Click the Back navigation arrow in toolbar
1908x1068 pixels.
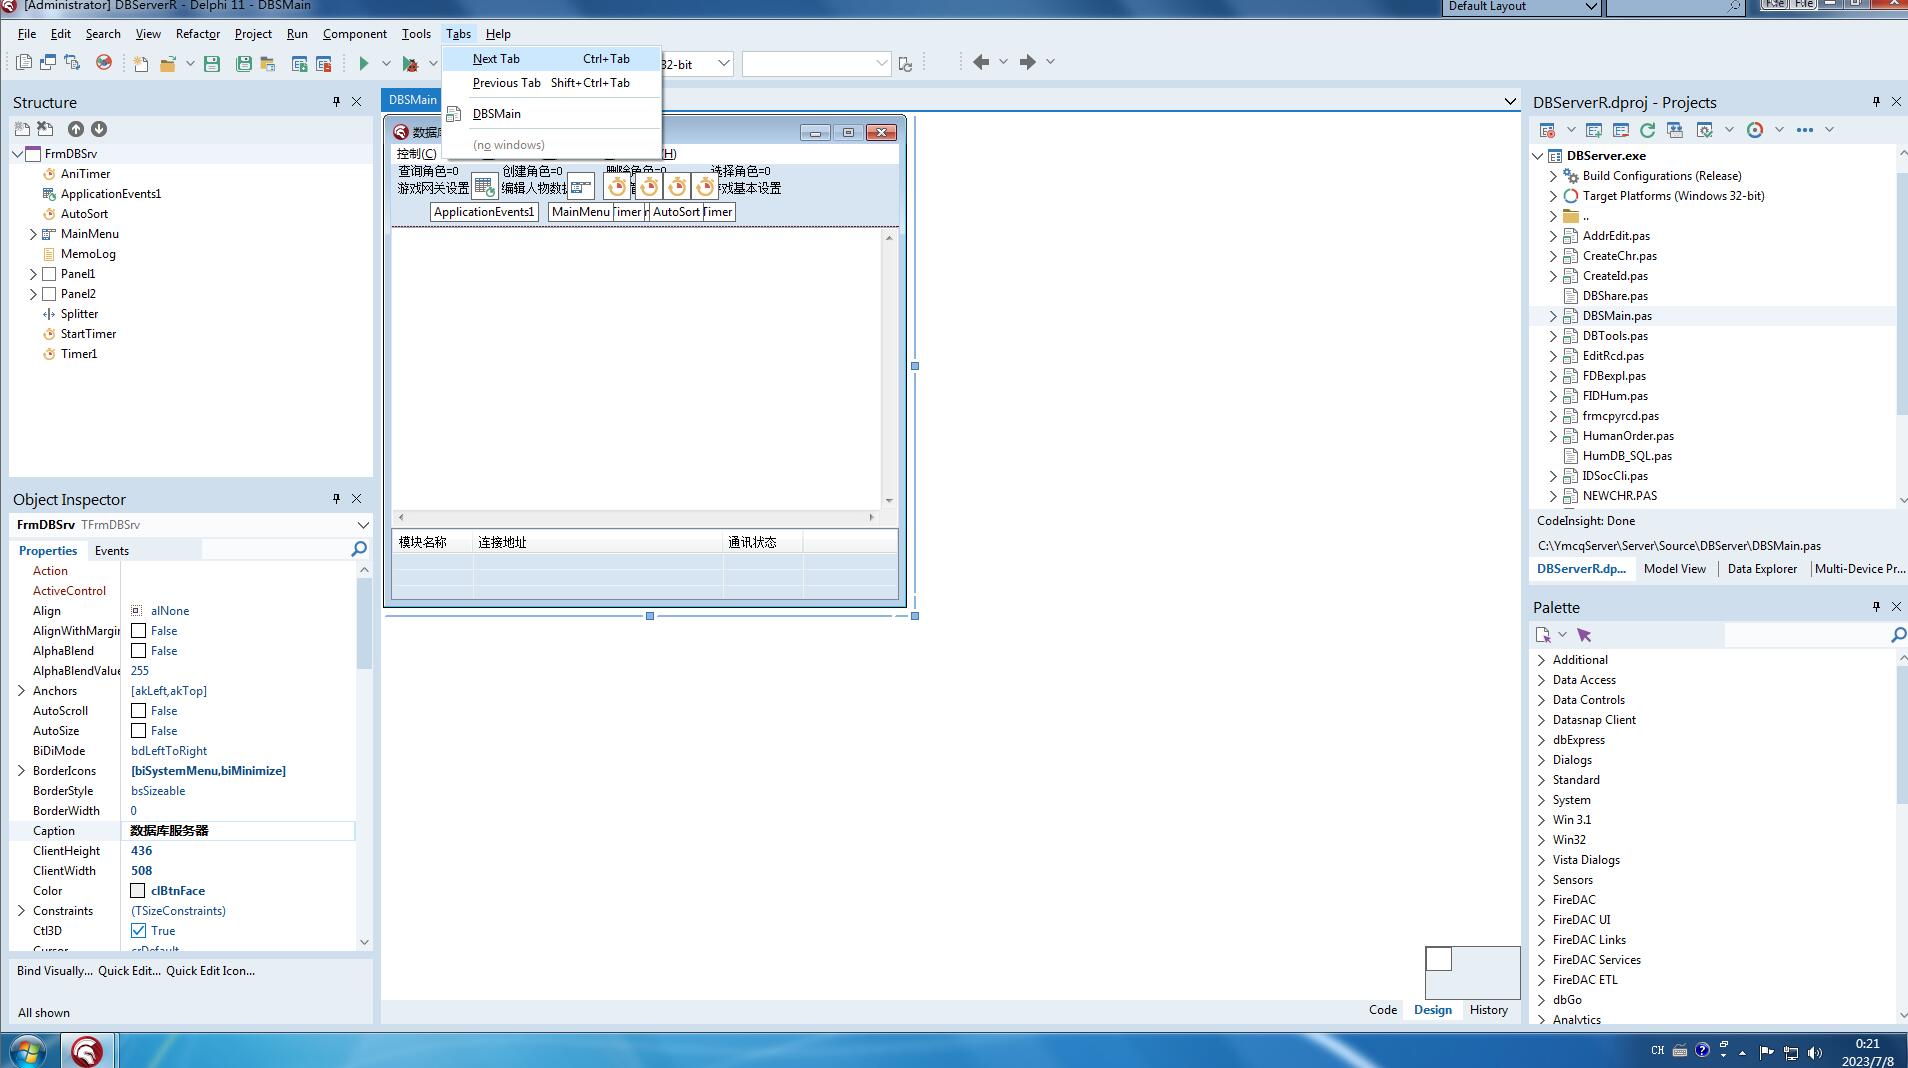(981, 62)
